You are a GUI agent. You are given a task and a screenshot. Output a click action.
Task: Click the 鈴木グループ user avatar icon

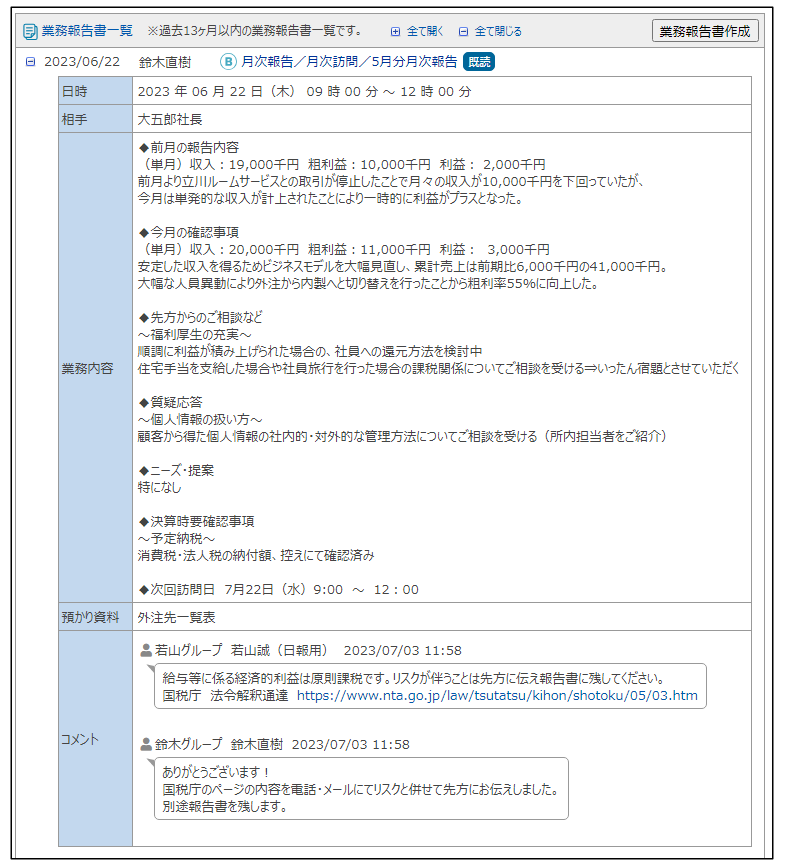(x=146, y=744)
